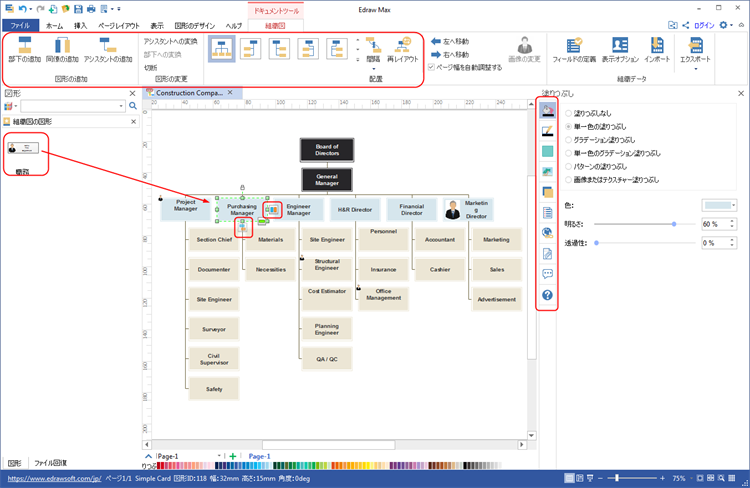Click the 階層 hierarchy spacing icon
The height and width of the screenshot is (488, 750).
coord(373,46)
